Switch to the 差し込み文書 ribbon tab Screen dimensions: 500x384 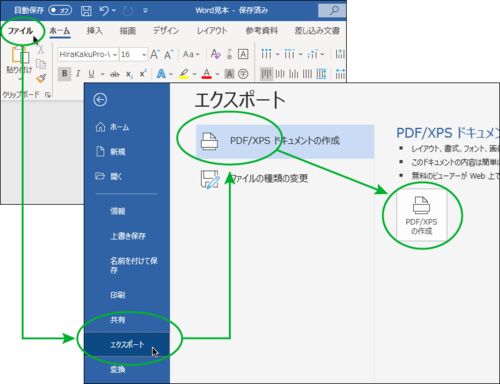pyautogui.click(x=317, y=31)
